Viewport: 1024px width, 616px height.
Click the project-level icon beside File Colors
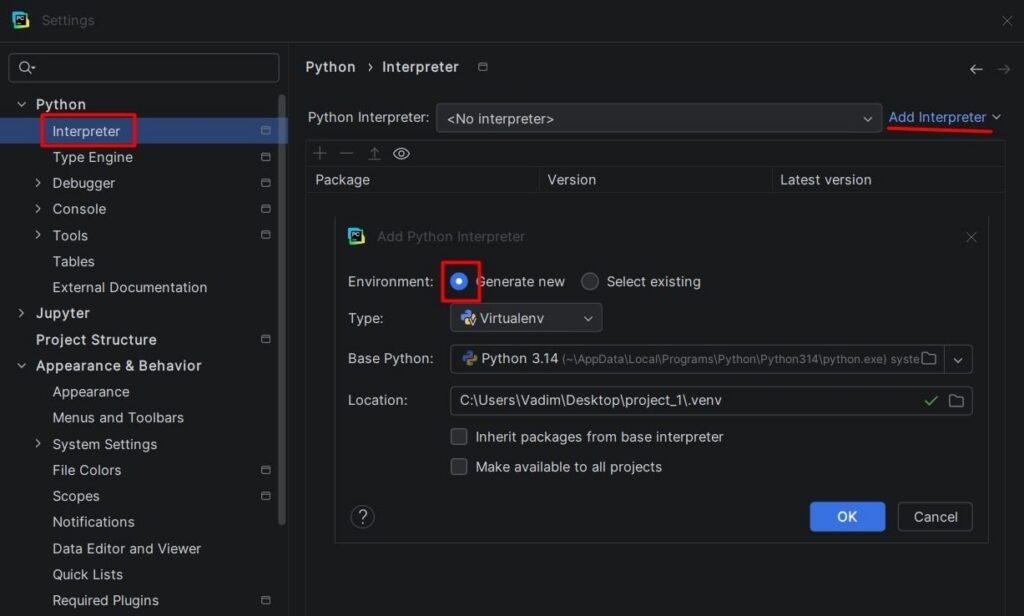pyautogui.click(x=266, y=470)
